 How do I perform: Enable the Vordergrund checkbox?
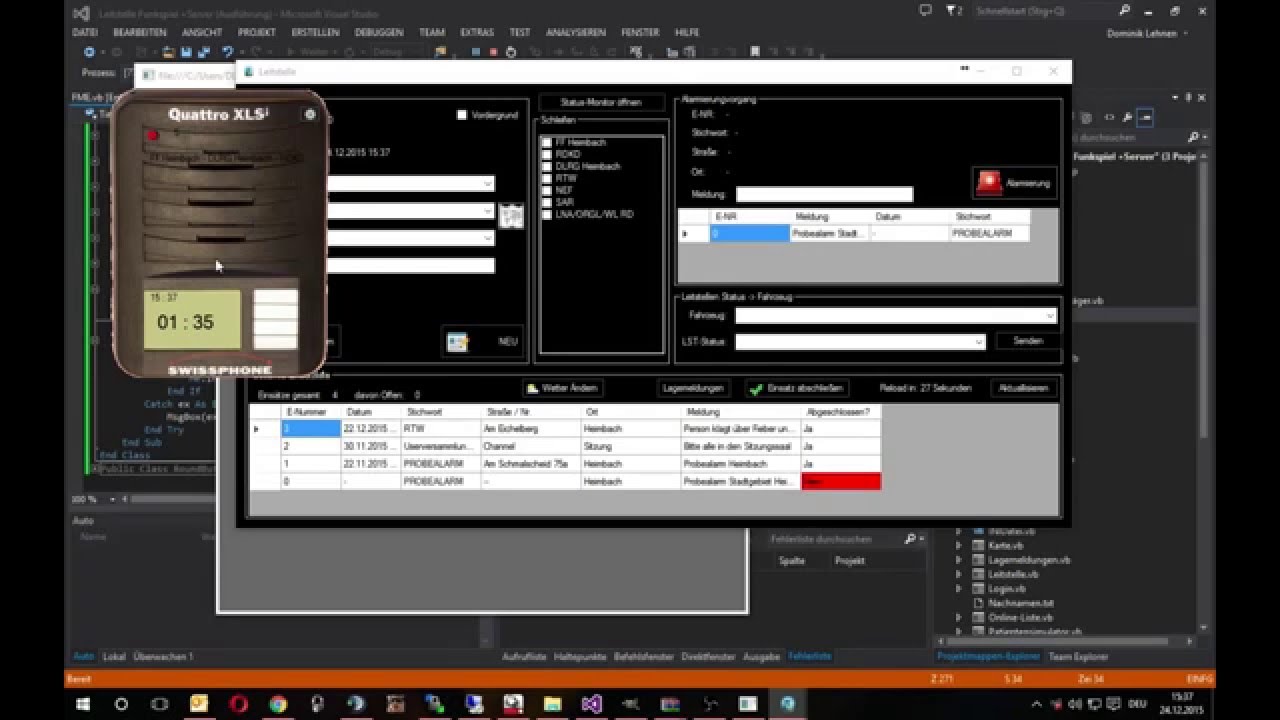(x=462, y=115)
